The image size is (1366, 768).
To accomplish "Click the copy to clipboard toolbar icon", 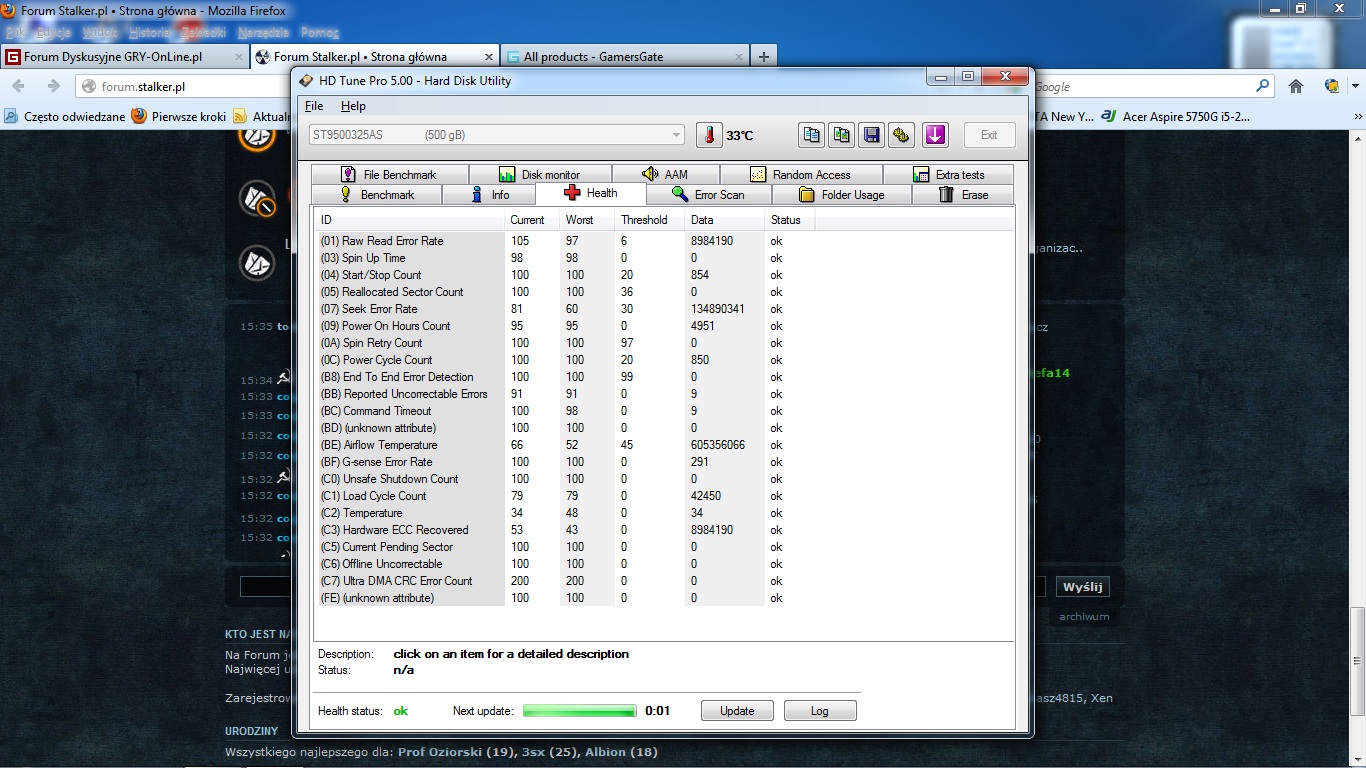I will point(811,135).
